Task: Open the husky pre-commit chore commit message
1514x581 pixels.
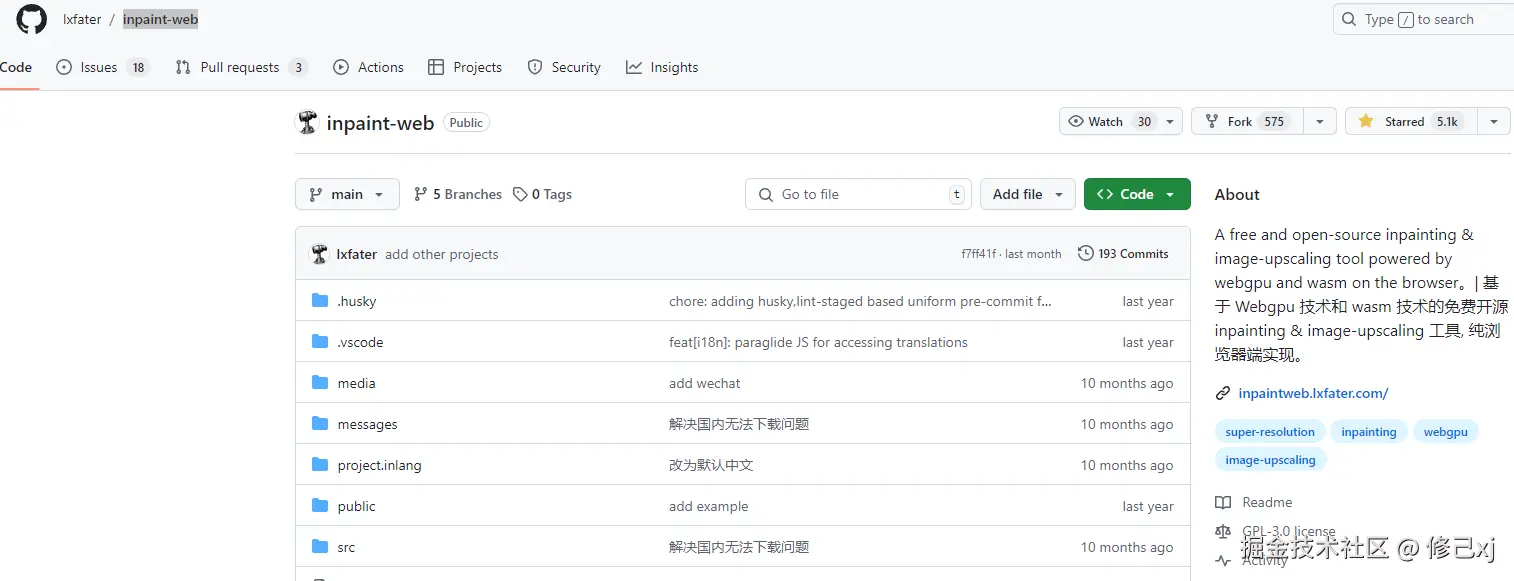Action: (860, 301)
